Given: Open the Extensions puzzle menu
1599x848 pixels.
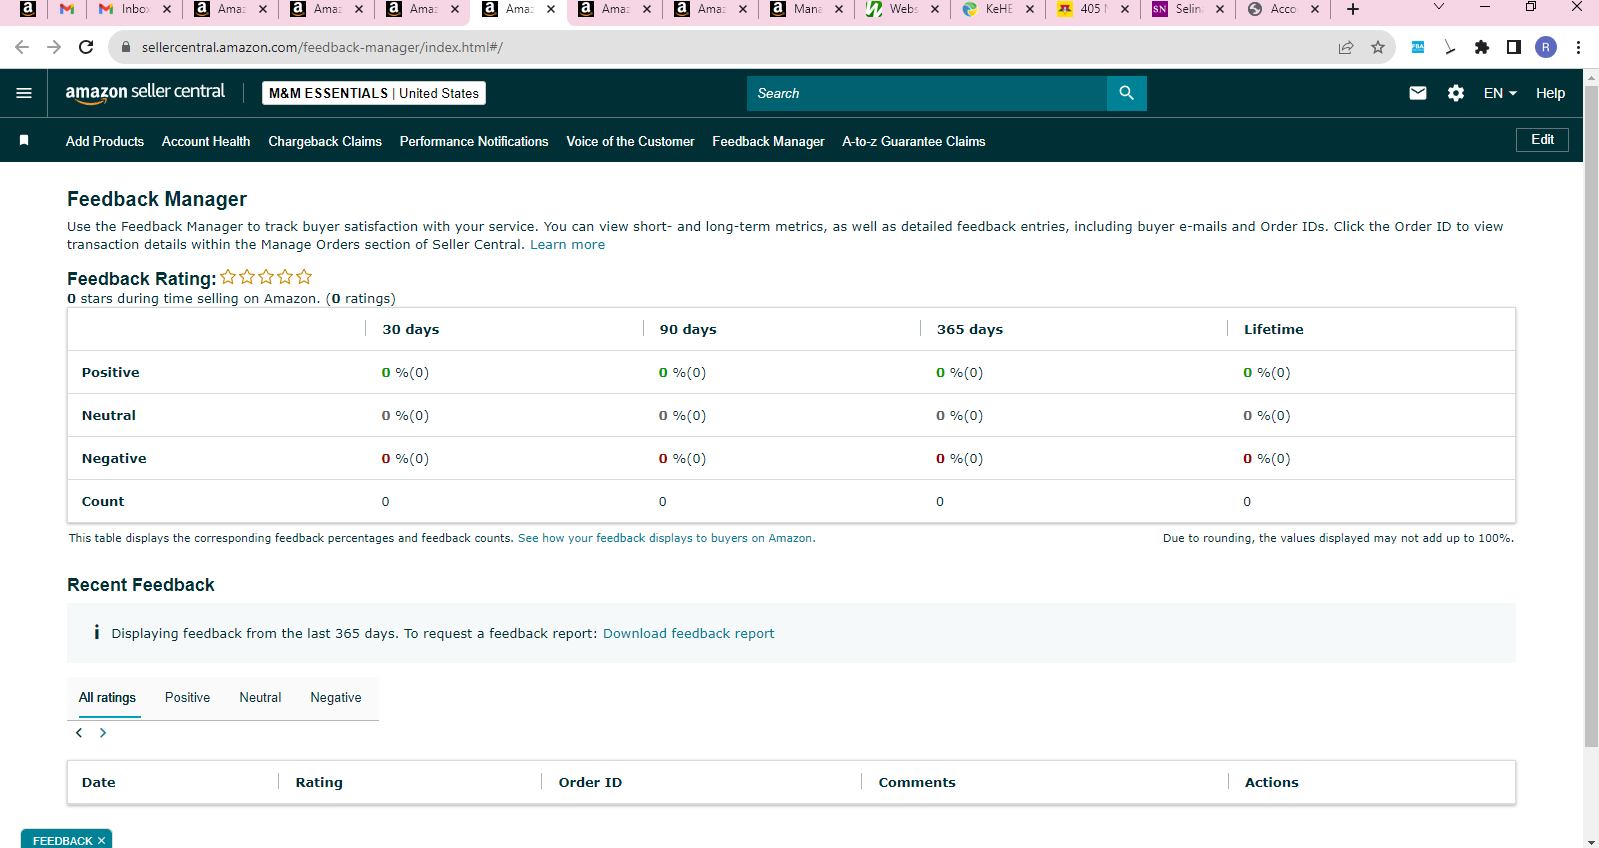Looking at the screenshot, I should pos(1482,47).
